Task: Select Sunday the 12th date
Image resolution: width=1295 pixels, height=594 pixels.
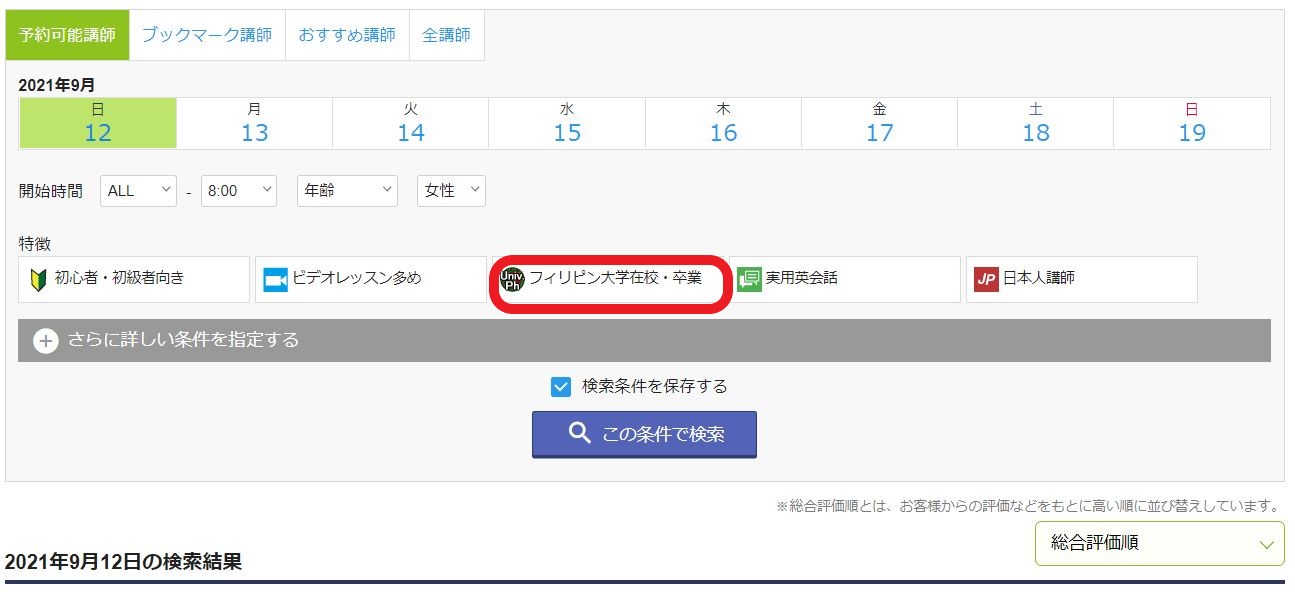Action: pos(98,123)
